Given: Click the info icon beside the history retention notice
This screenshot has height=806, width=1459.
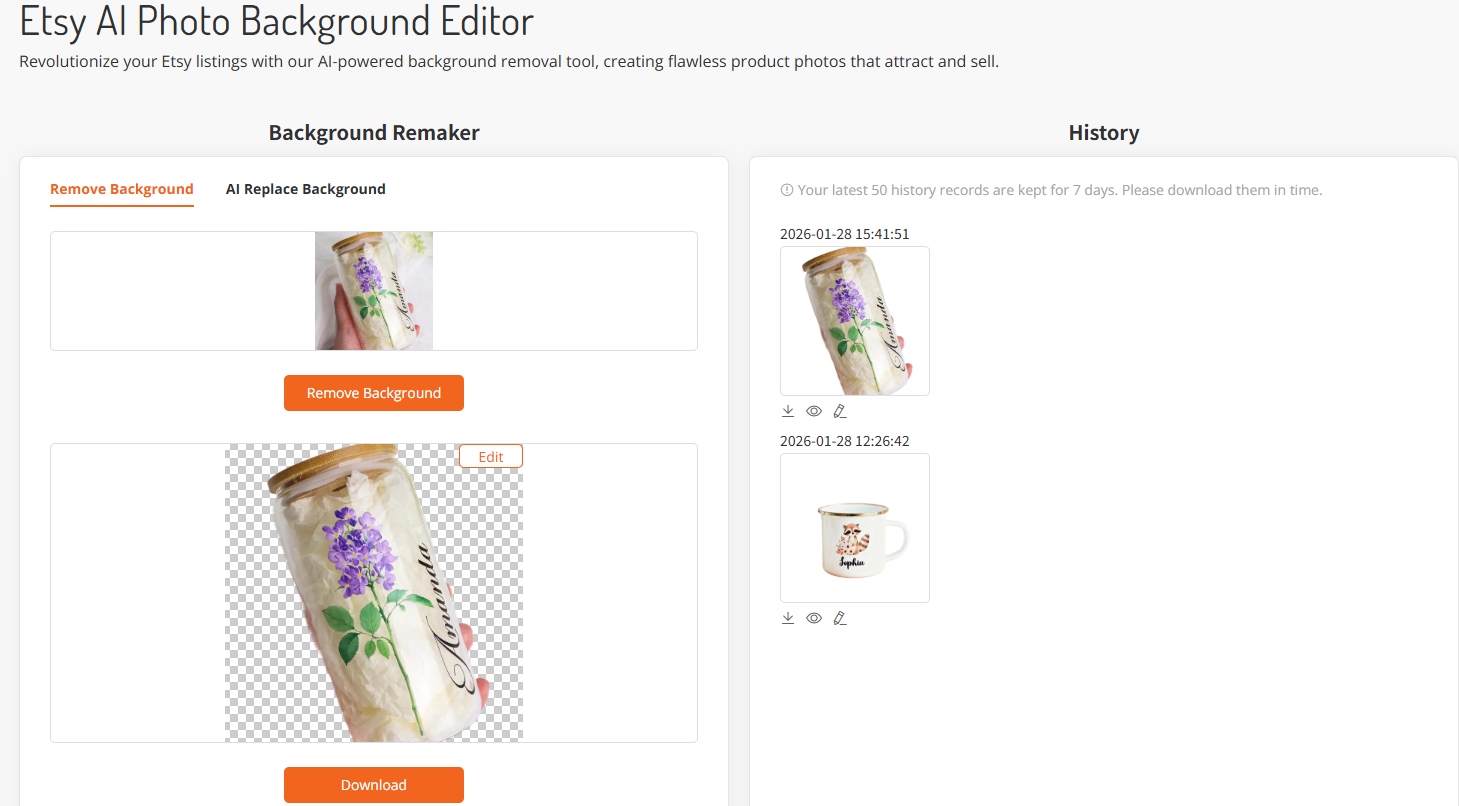Looking at the screenshot, I should coord(787,189).
